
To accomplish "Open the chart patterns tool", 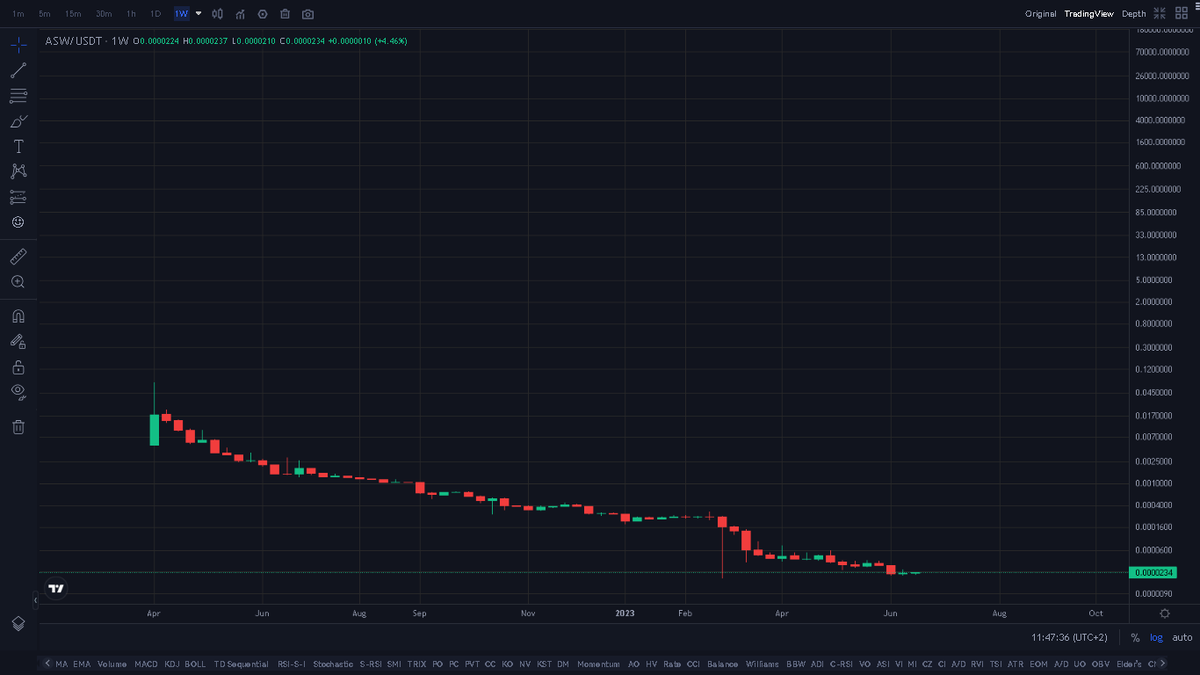I will (x=18, y=171).
